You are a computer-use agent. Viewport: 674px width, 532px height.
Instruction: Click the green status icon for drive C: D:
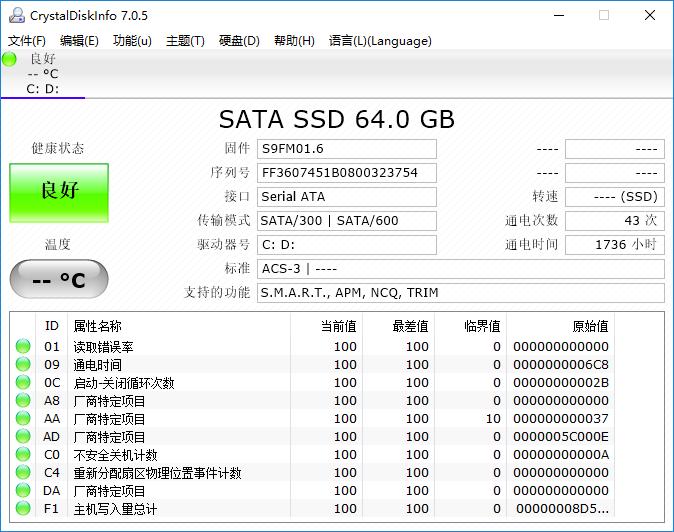pyautogui.click(x=10, y=59)
